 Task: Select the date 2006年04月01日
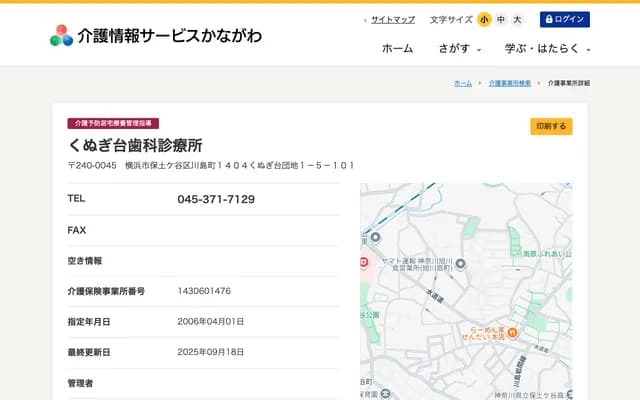click(x=211, y=322)
